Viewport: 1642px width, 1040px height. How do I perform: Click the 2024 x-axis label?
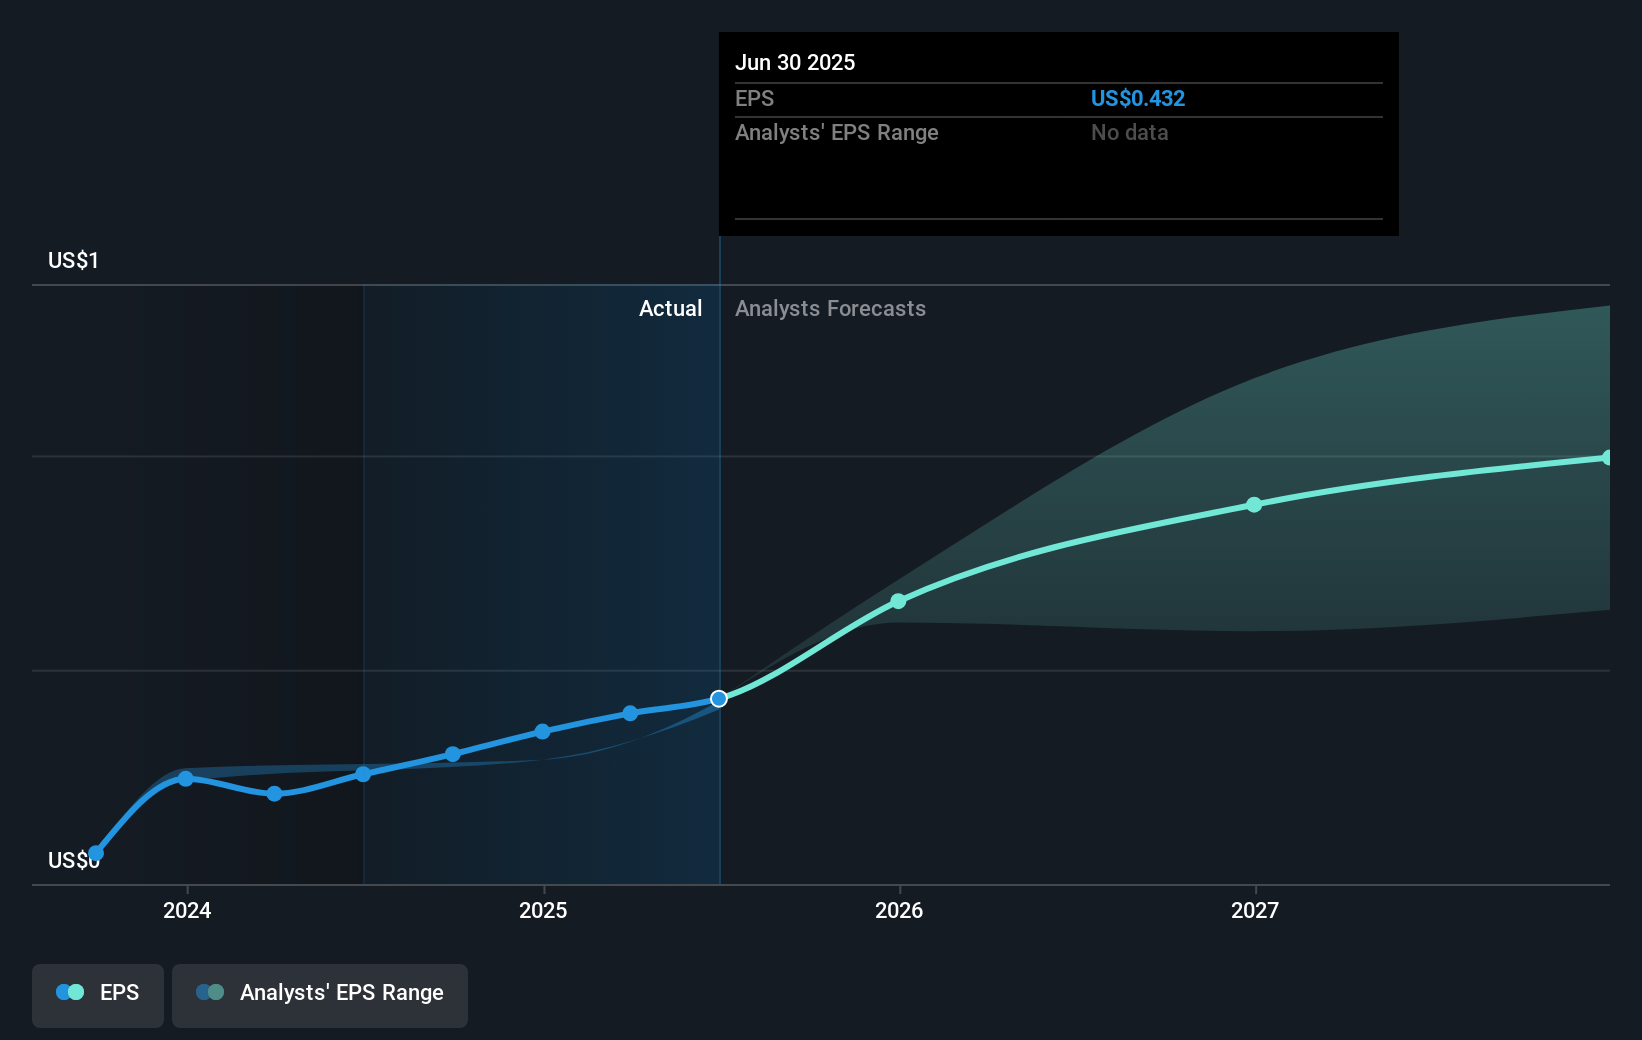(187, 911)
